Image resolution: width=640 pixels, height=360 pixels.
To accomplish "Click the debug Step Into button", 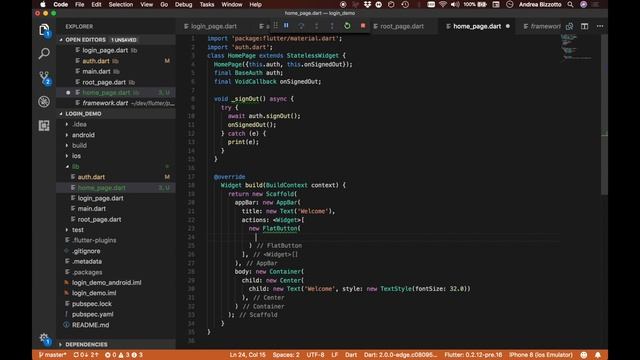I will pos(316,26).
